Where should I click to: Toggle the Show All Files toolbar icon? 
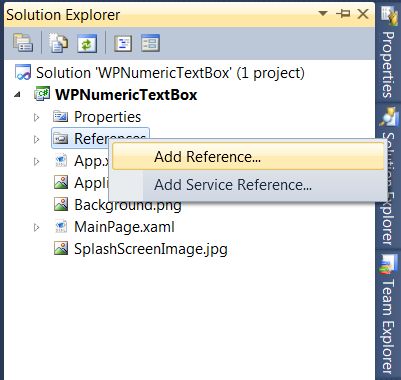(x=59, y=43)
